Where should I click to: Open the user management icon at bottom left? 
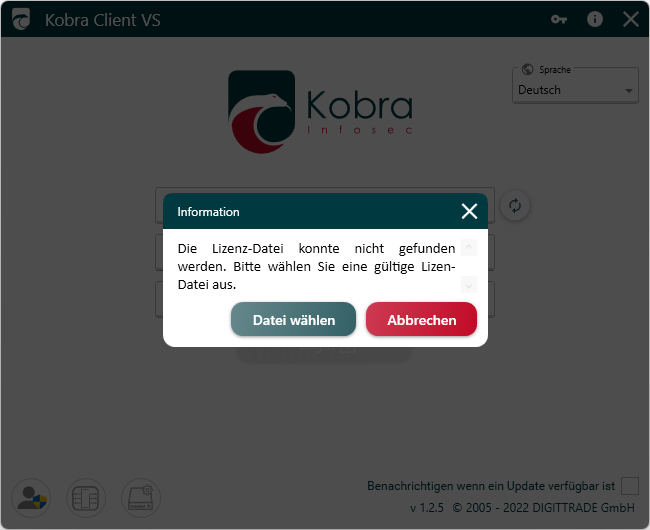point(30,497)
